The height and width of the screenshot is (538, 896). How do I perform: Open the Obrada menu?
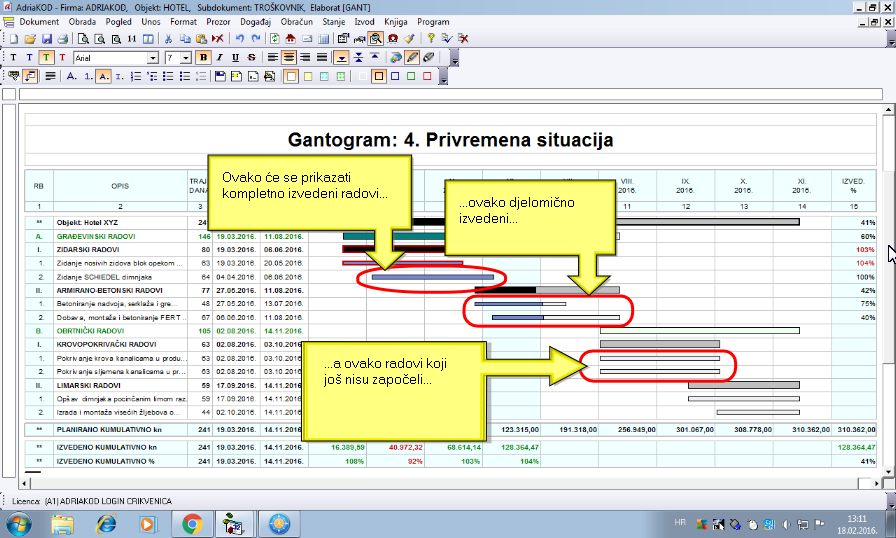point(82,22)
